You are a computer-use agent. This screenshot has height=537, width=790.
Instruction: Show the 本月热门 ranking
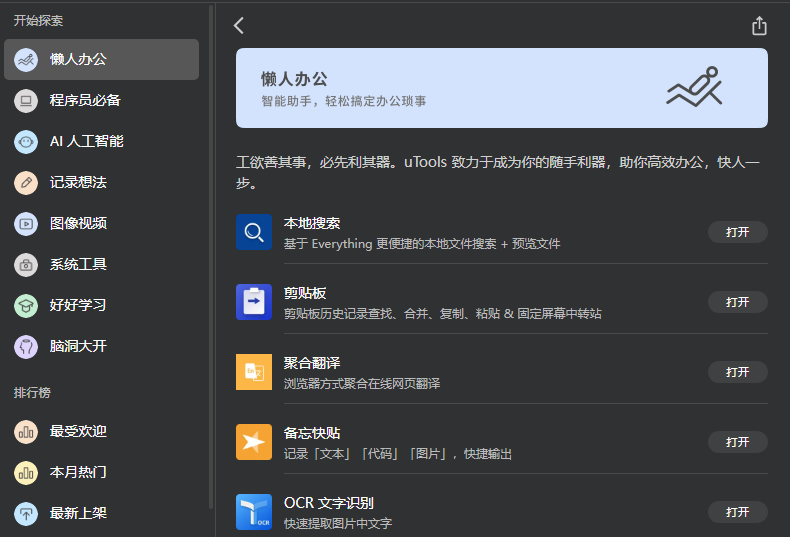pos(101,473)
